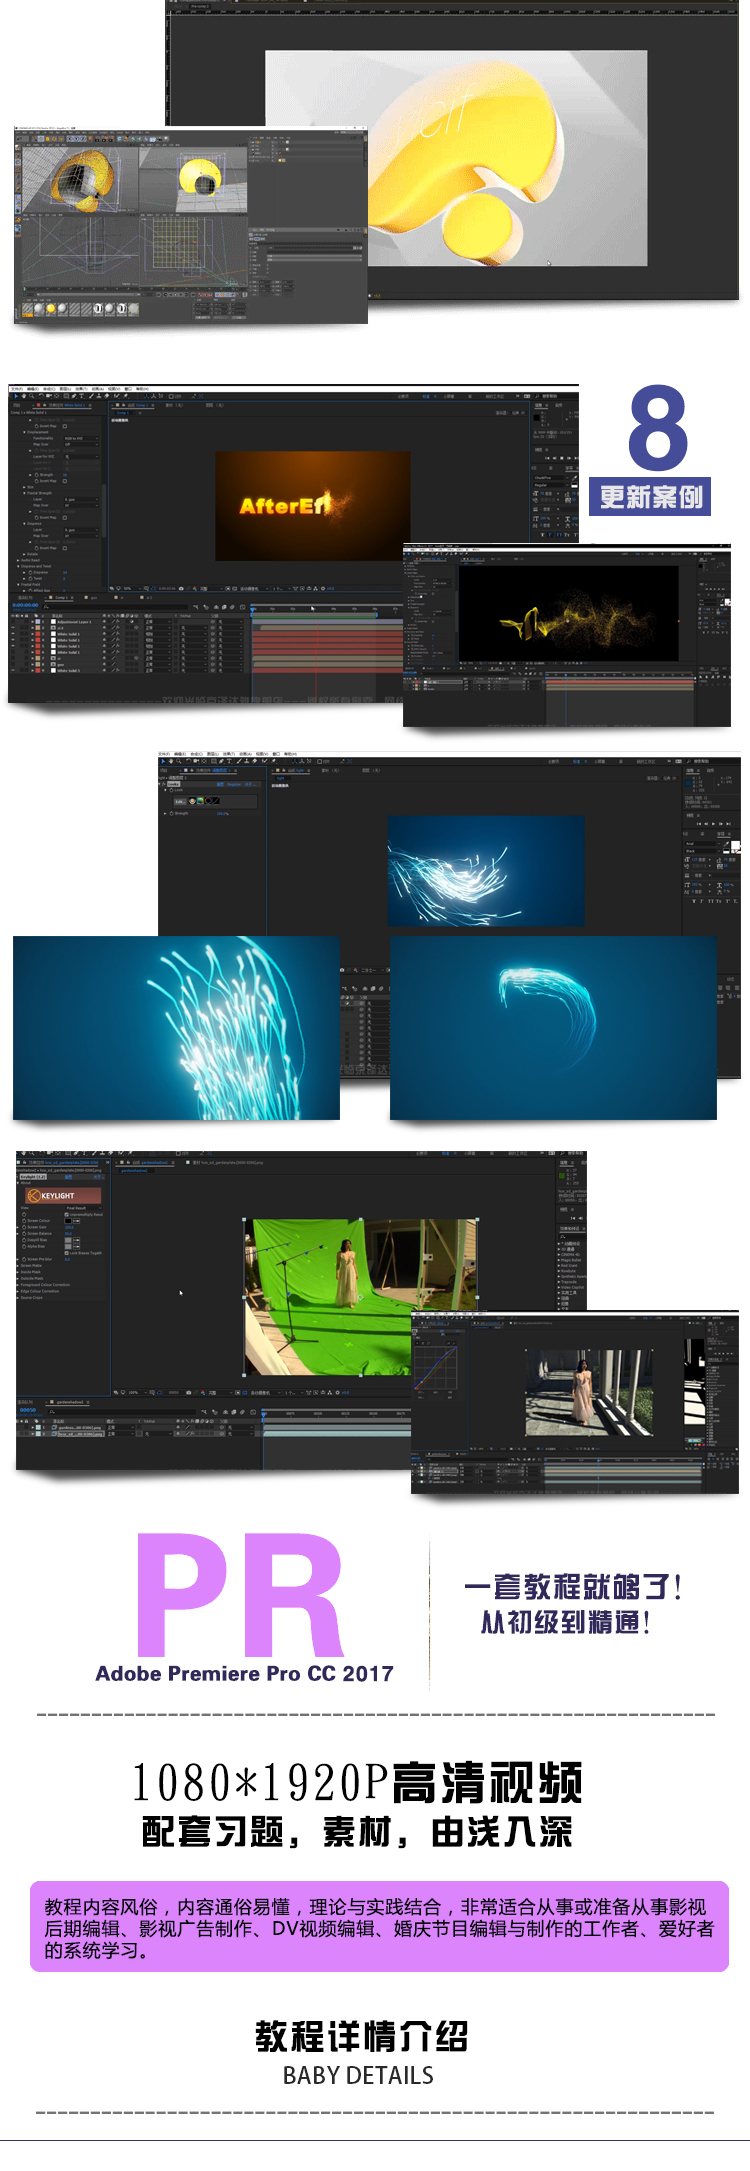Select the Hand tool in the AfterEffect text project toolbar

click(23, 396)
